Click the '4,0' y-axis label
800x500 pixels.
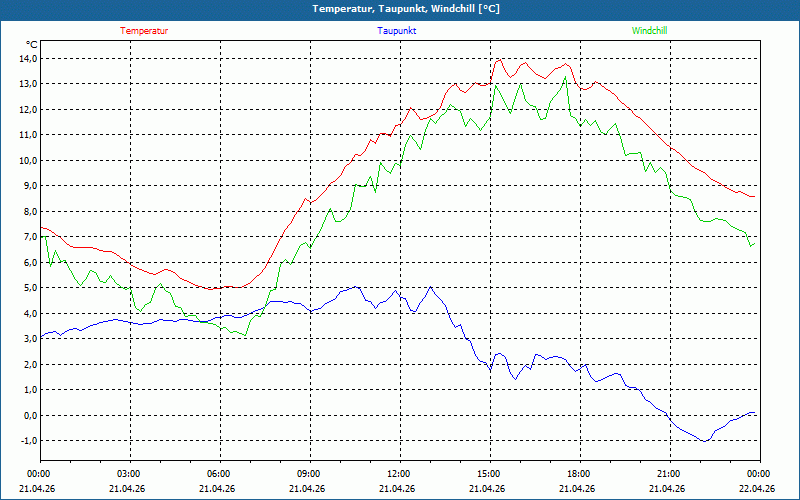(31, 314)
